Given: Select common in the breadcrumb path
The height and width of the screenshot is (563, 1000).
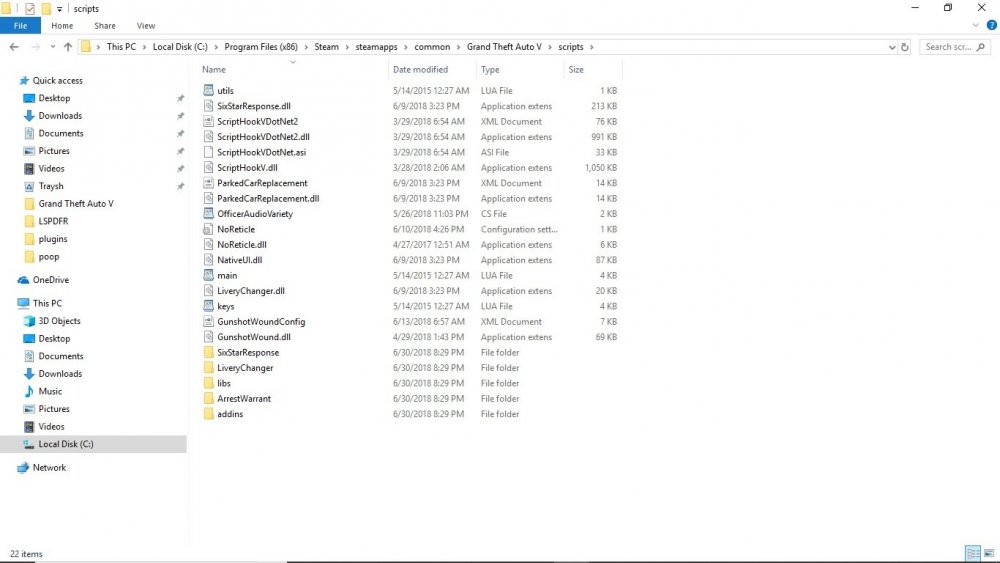Looking at the screenshot, I should (432, 47).
